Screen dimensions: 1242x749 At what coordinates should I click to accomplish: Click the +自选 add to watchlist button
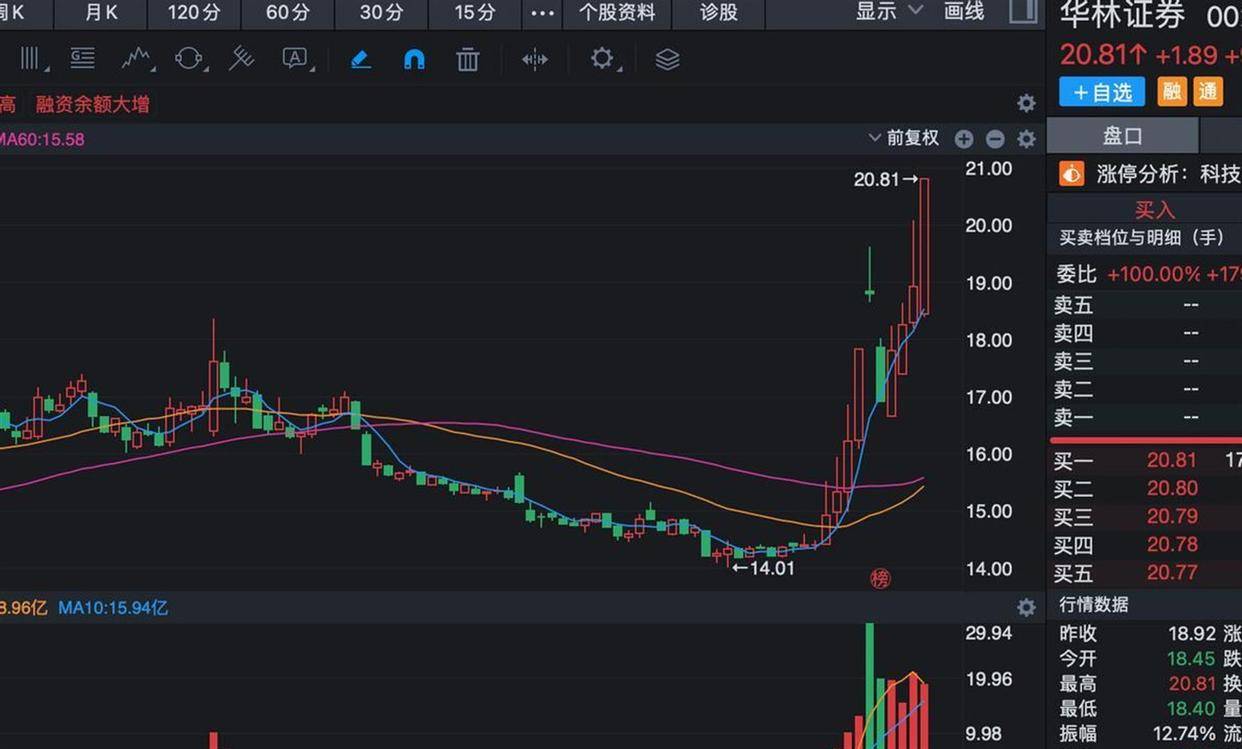tap(1102, 92)
